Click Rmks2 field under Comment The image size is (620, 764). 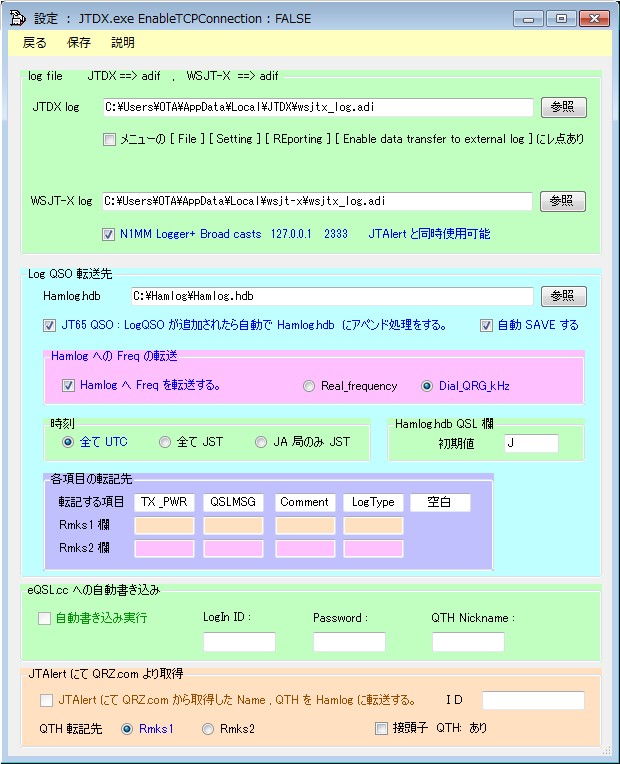click(x=305, y=549)
